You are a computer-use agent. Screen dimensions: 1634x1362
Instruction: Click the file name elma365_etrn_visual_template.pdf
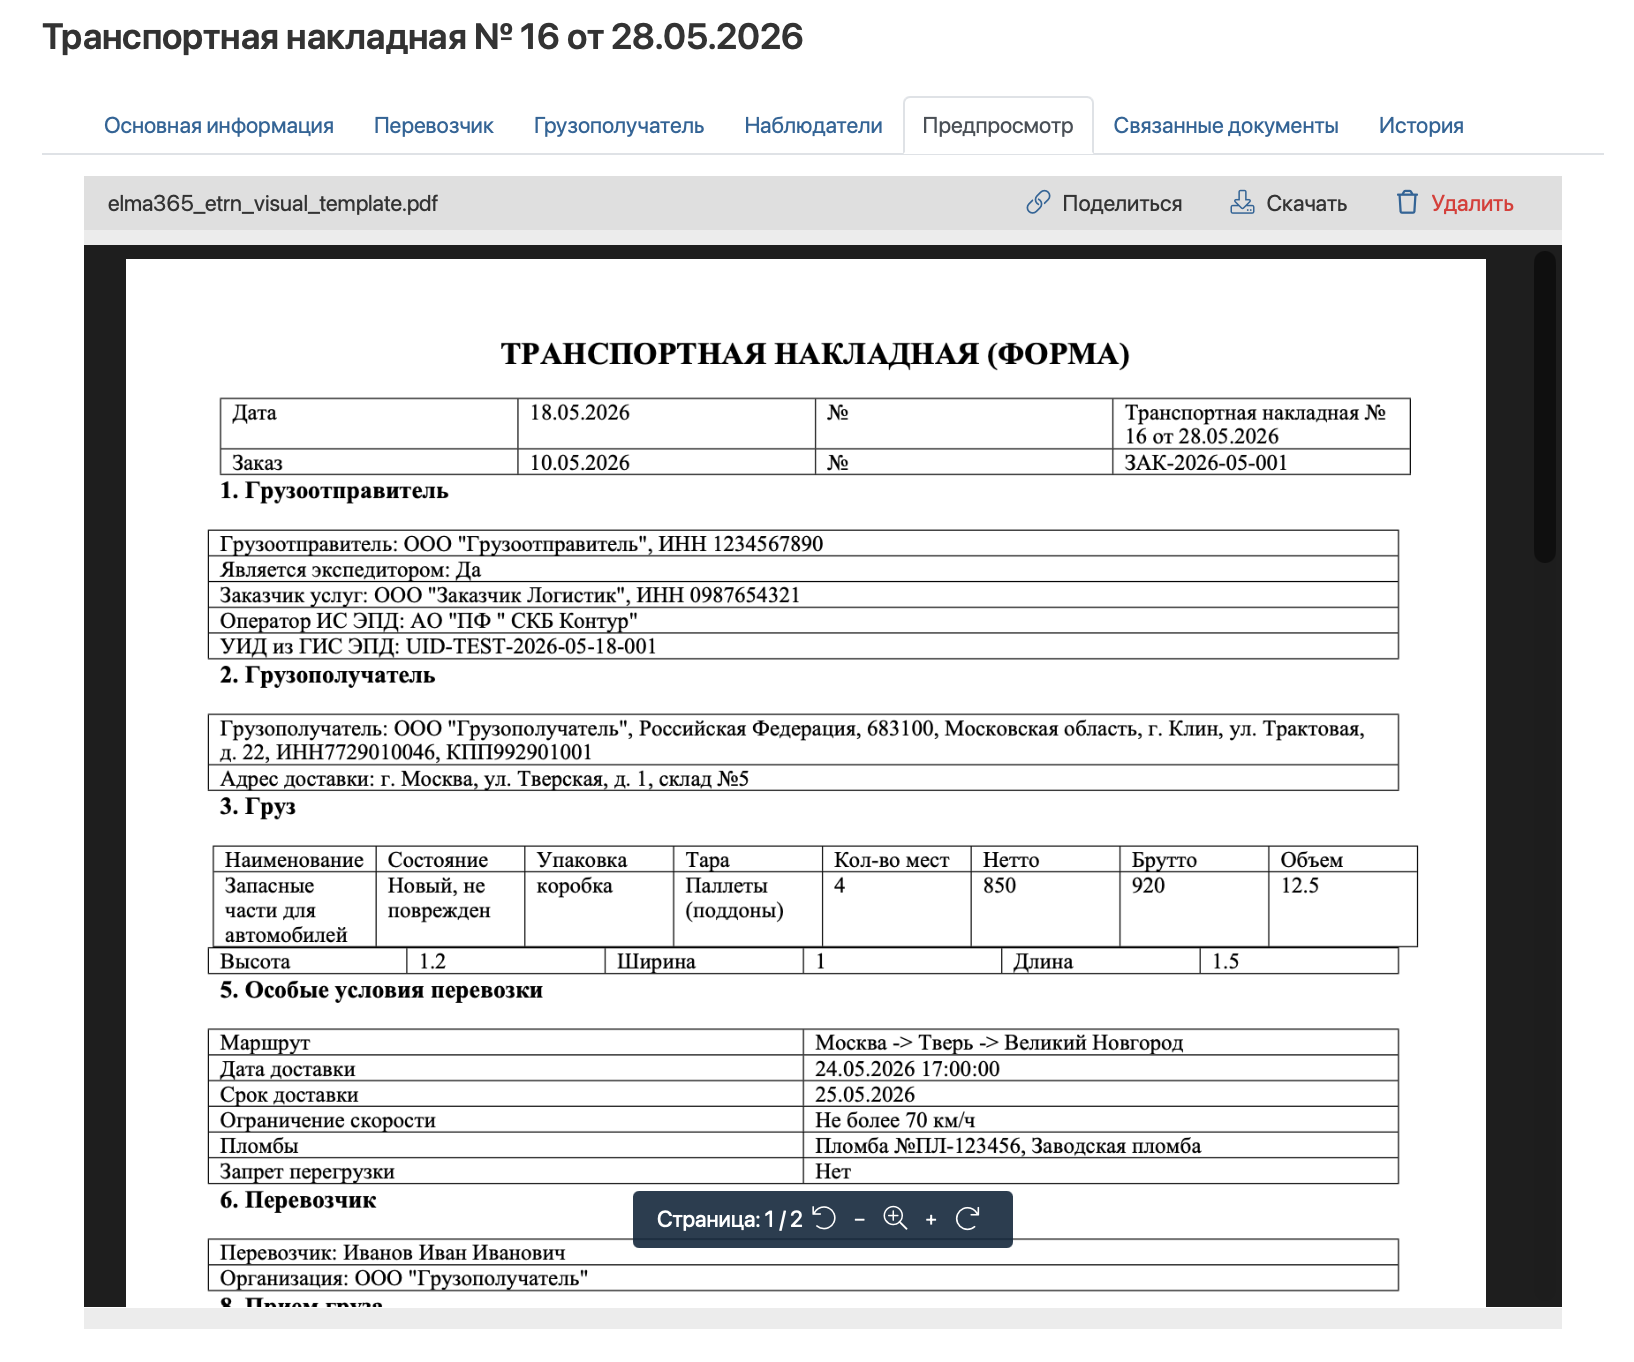(x=273, y=203)
